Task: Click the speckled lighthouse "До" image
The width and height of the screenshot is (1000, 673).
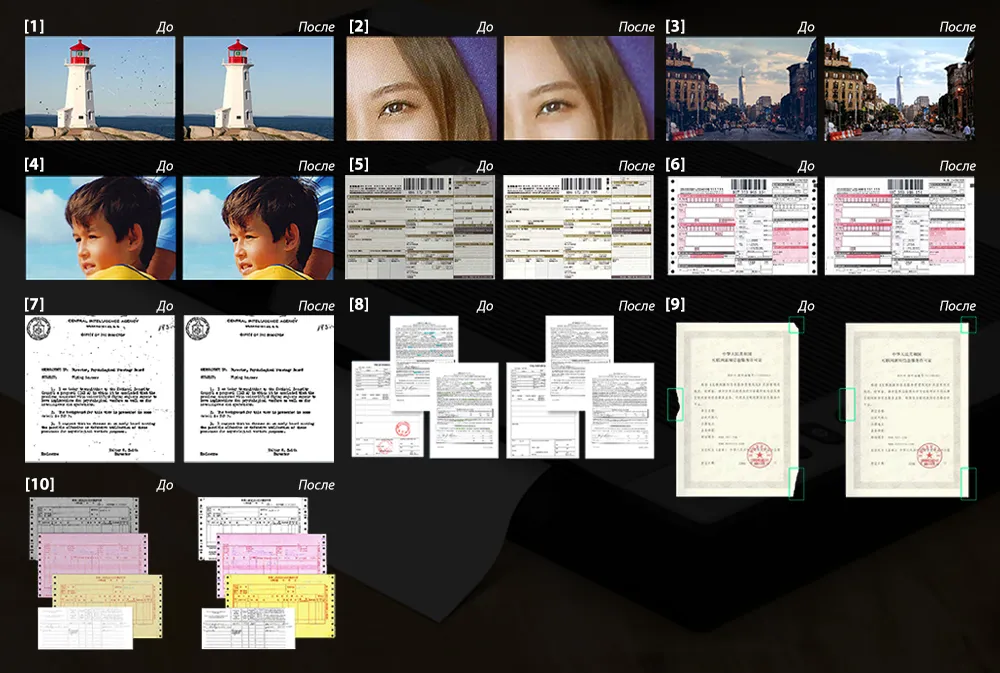Action: tap(99, 89)
